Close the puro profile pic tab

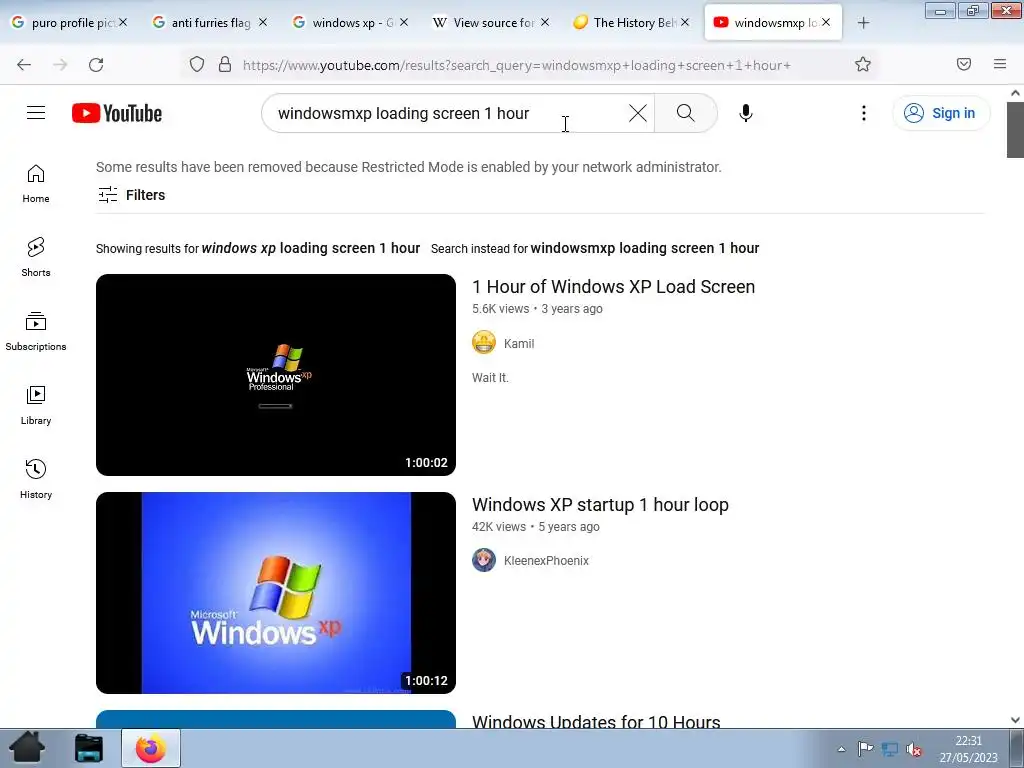coord(123,22)
